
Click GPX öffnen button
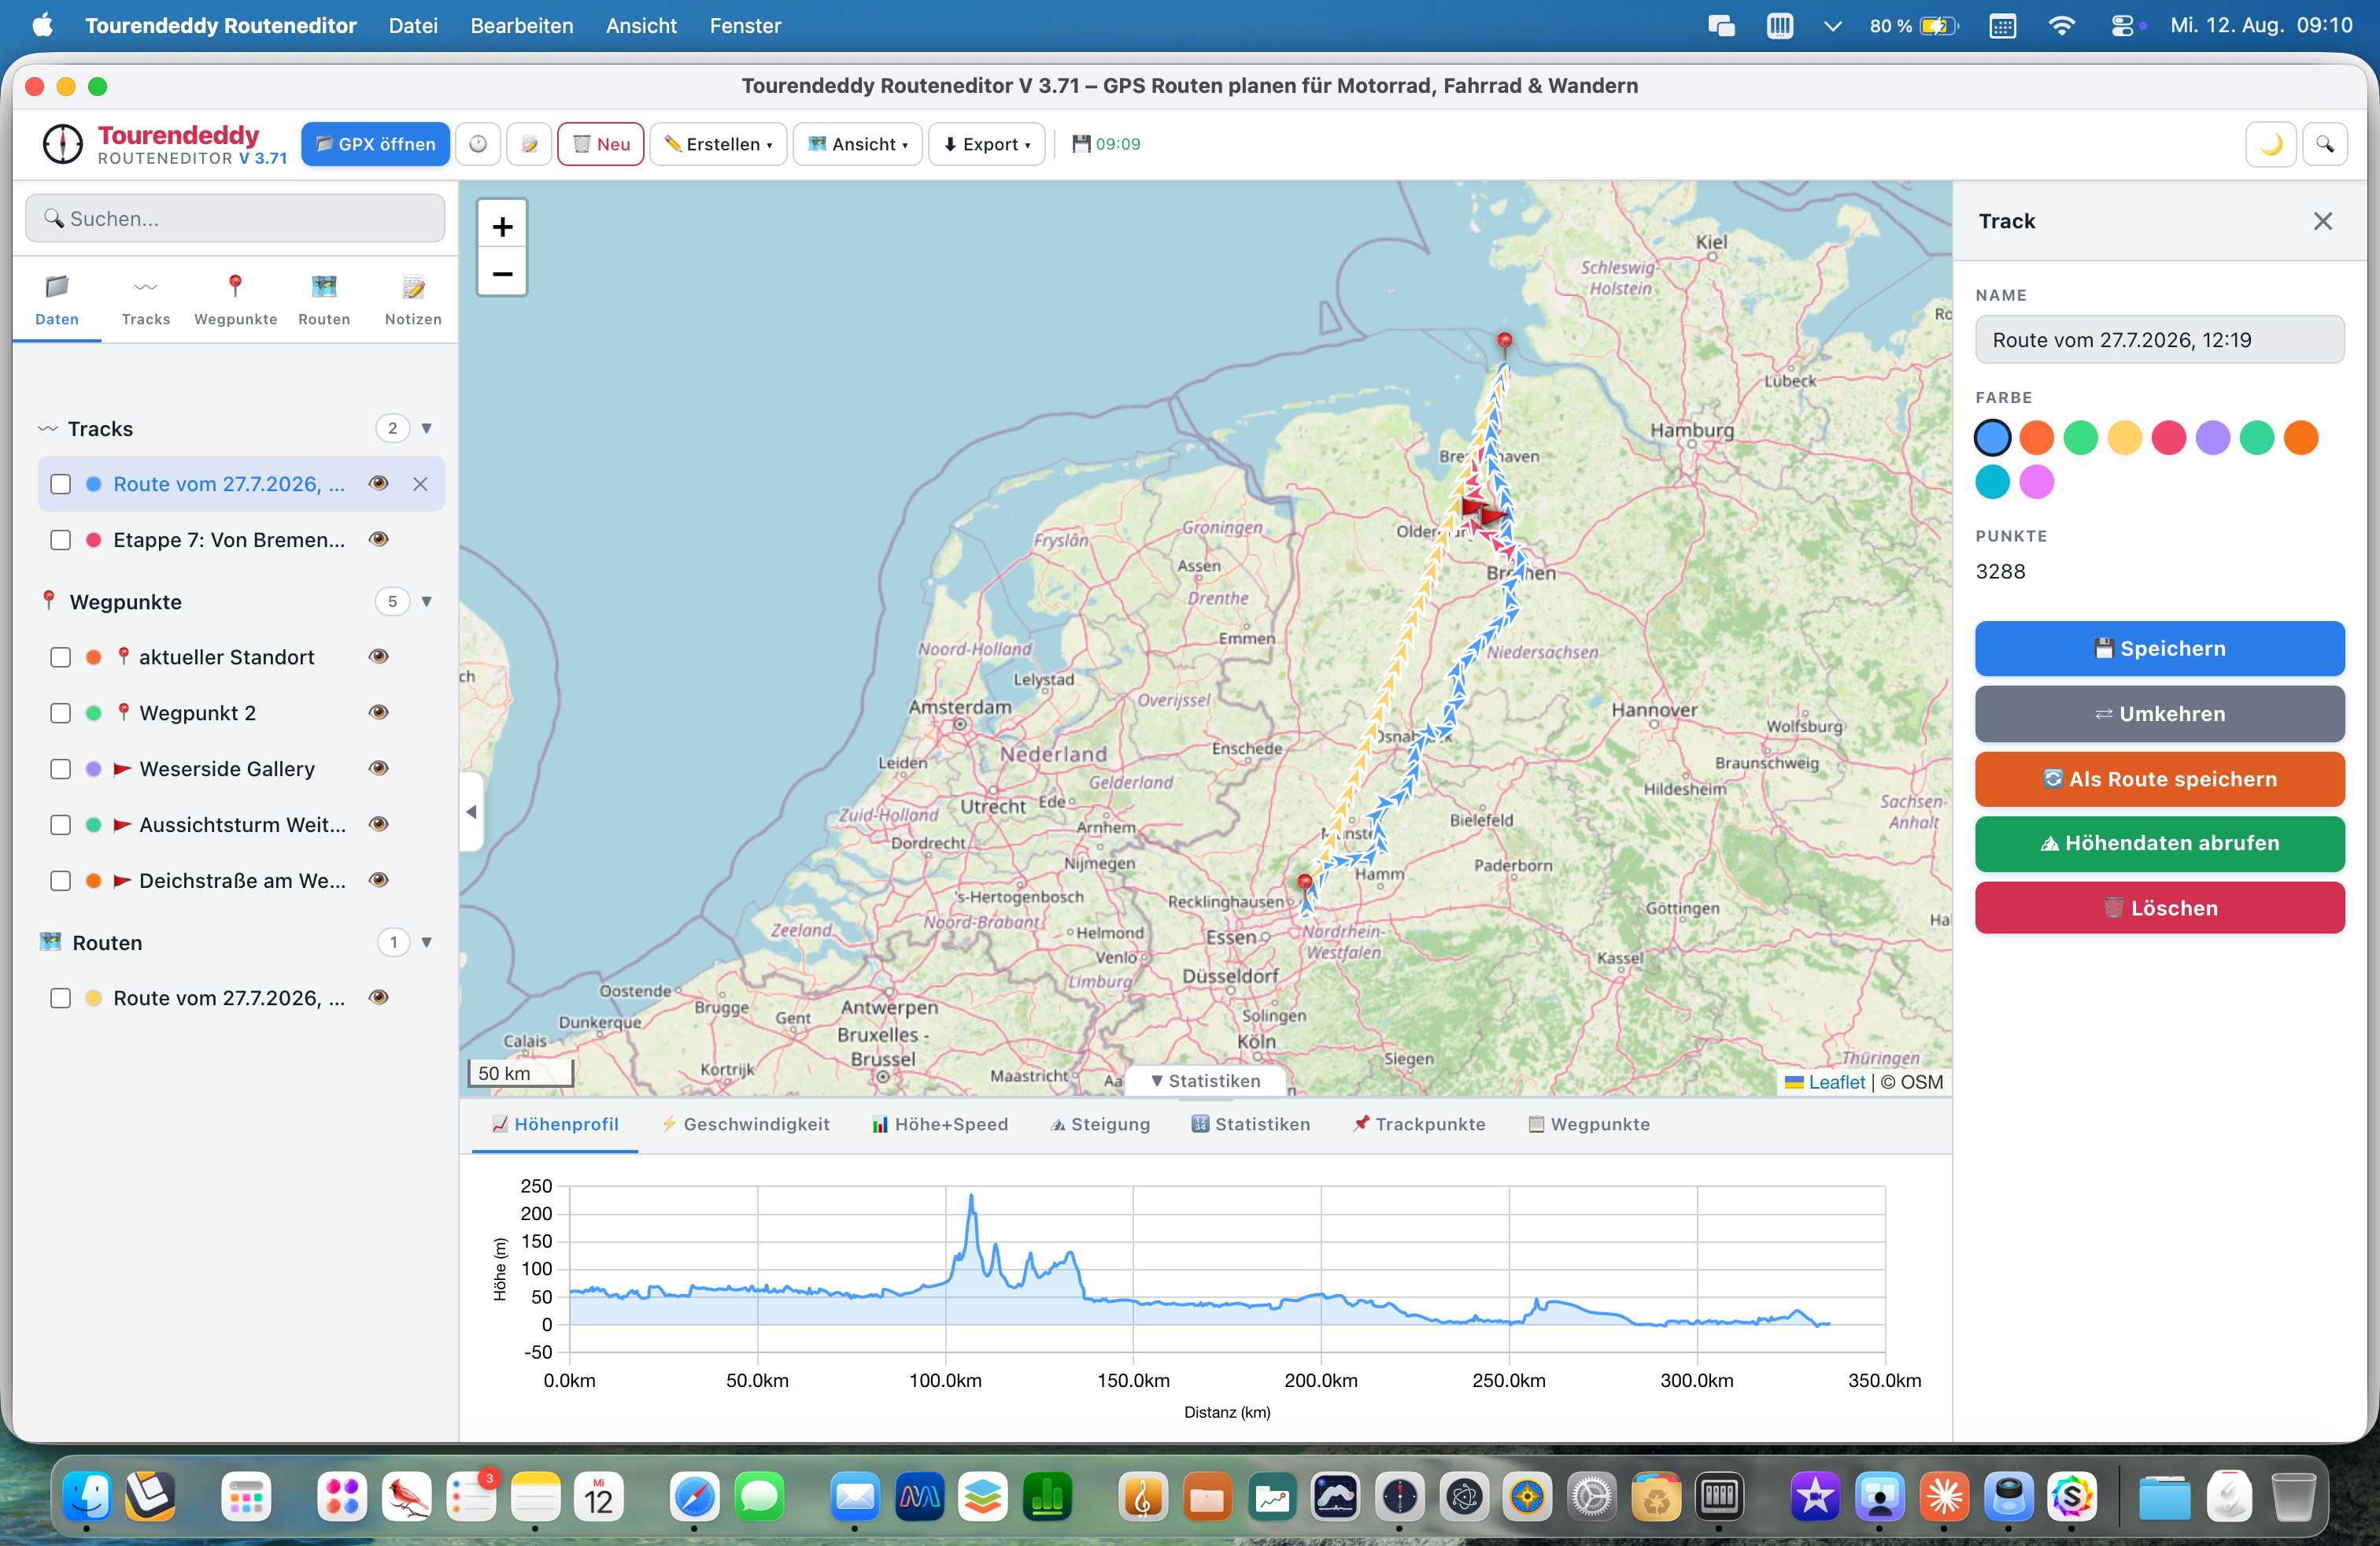click(x=375, y=144)
